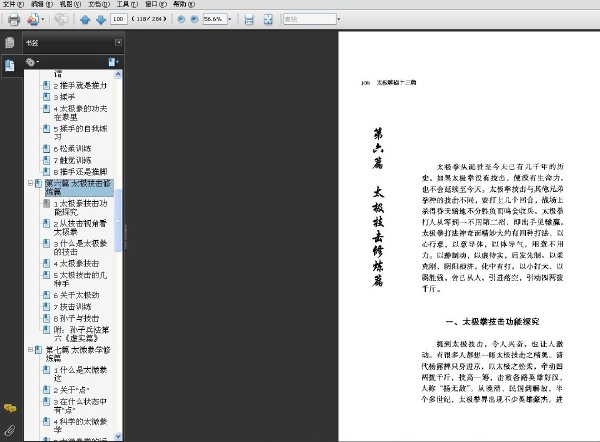Go to previous page with up arrow
The height and width of the screenshot is (442, 600).
pos(85,19)
